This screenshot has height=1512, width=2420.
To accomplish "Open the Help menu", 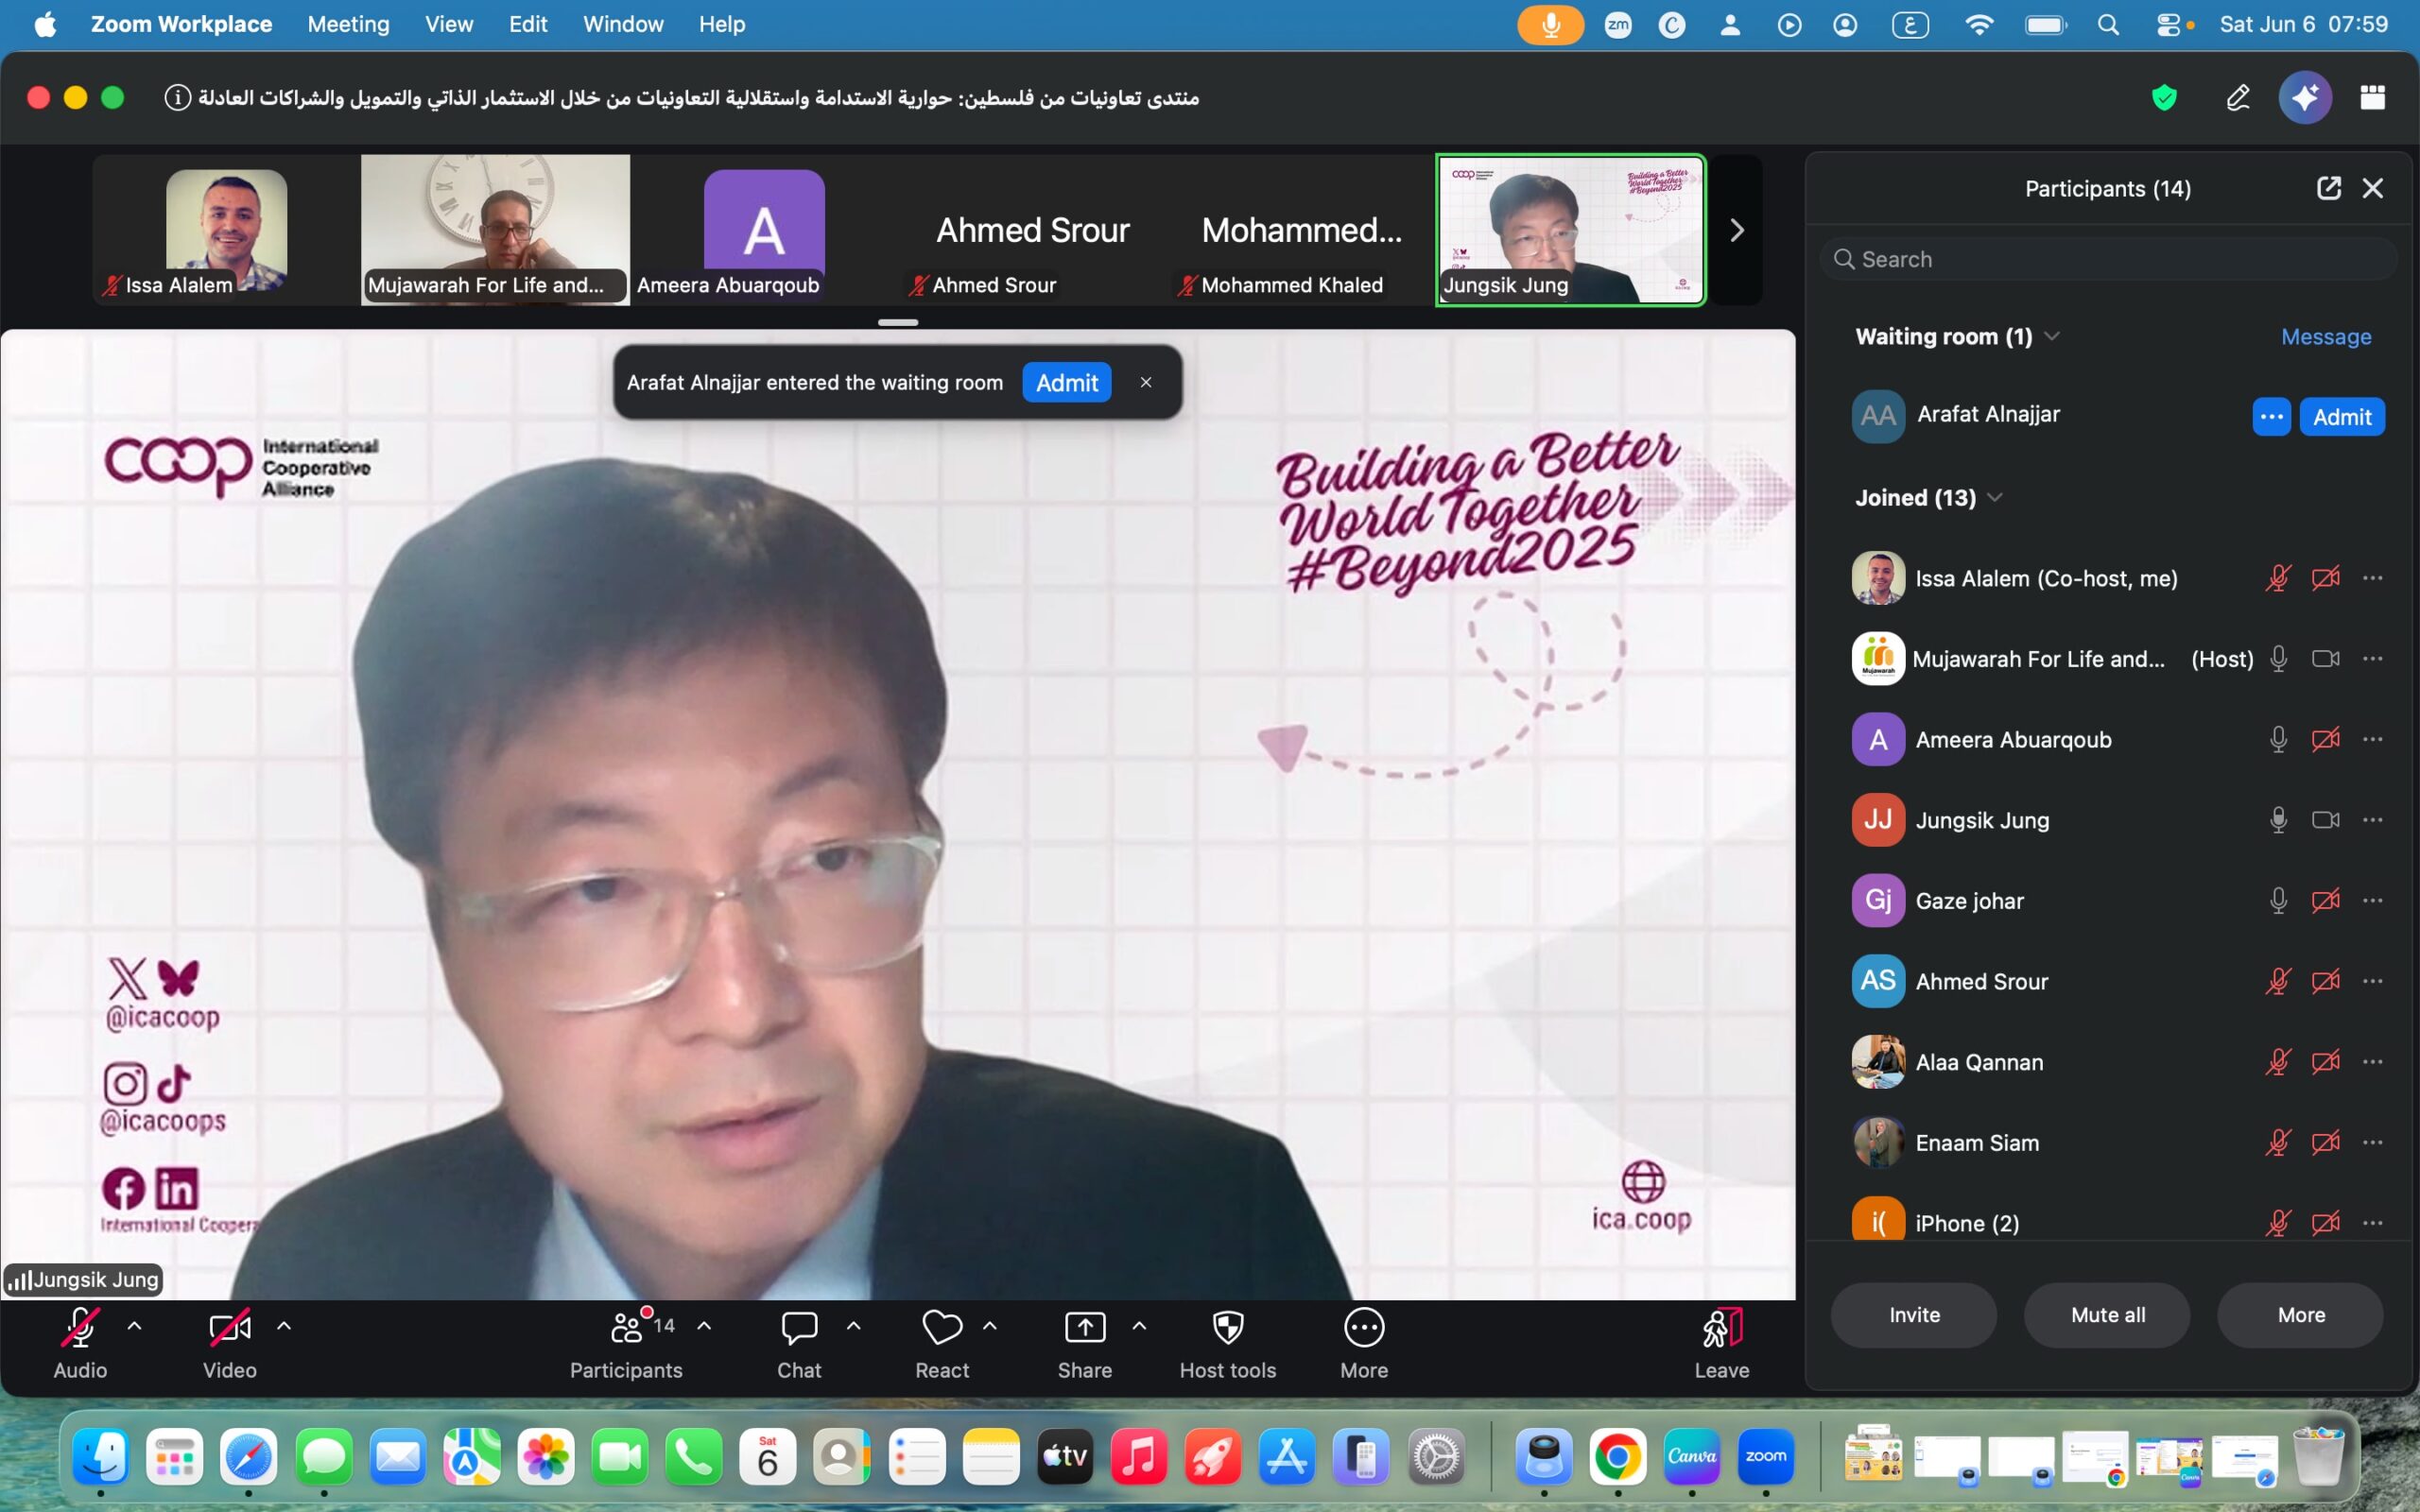I will 722,24.
